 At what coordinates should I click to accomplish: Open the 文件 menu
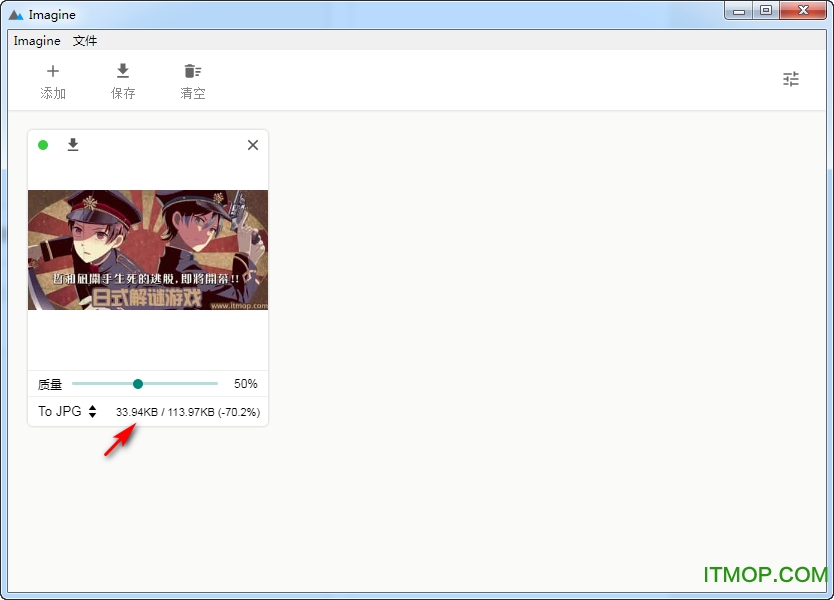click(x=85, y=41)
